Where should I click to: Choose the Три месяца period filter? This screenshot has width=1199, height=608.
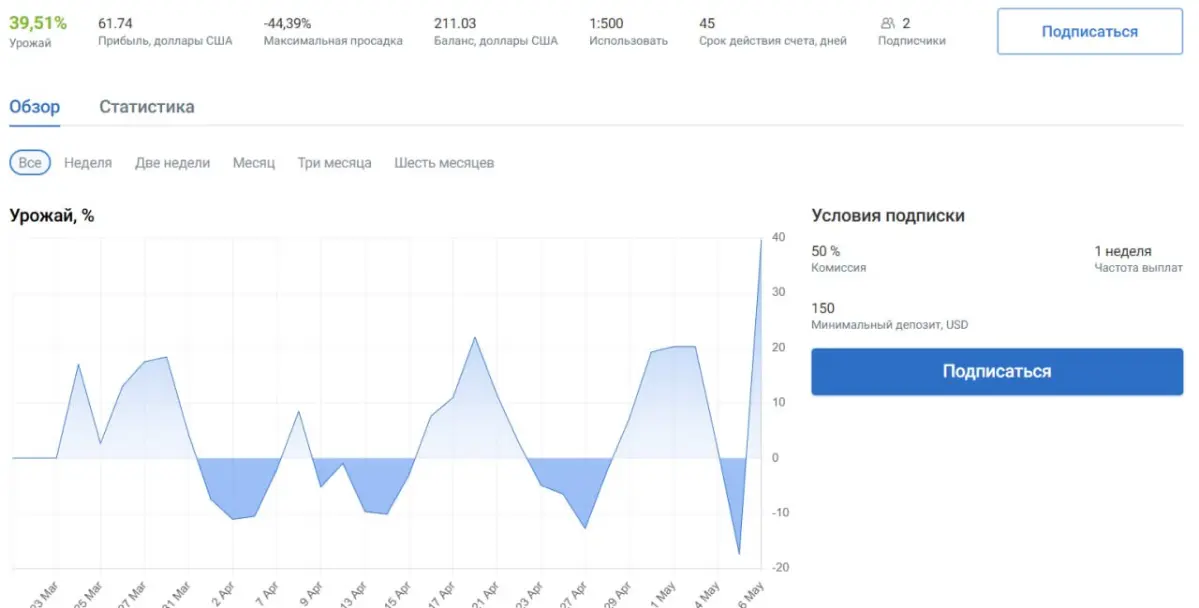tap(335, 163)
